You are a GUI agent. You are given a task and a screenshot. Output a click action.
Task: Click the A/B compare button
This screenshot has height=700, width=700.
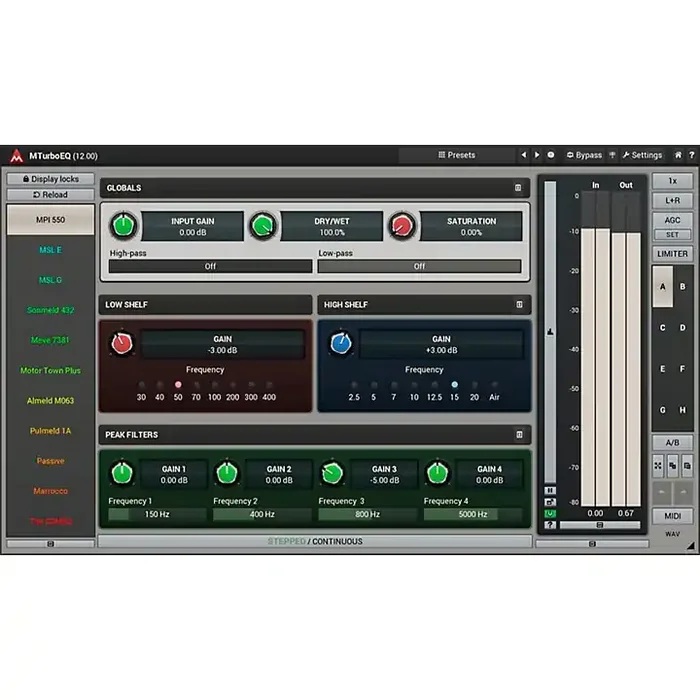(x=672, y=442)
